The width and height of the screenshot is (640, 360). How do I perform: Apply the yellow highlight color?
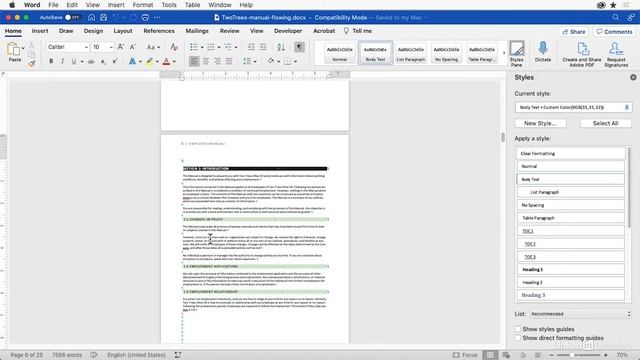(149, 61)
